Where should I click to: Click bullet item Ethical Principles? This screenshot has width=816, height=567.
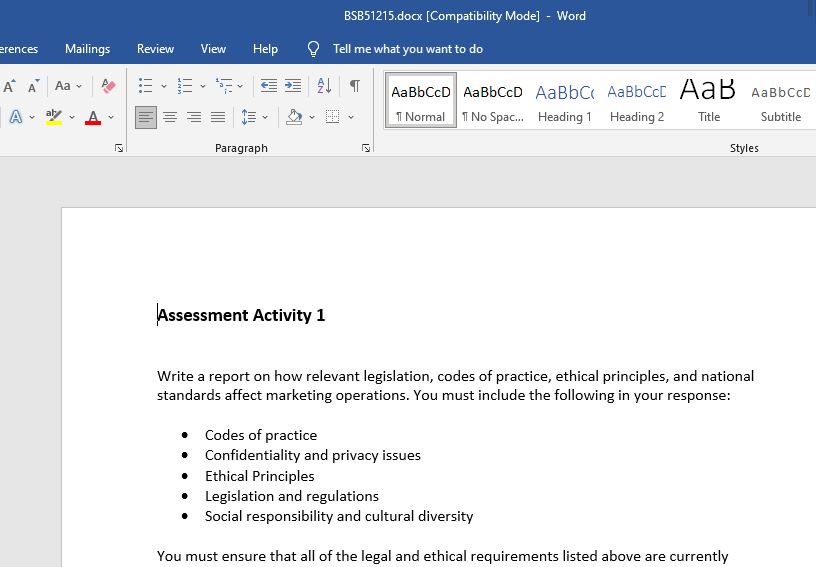click(260, 476)
